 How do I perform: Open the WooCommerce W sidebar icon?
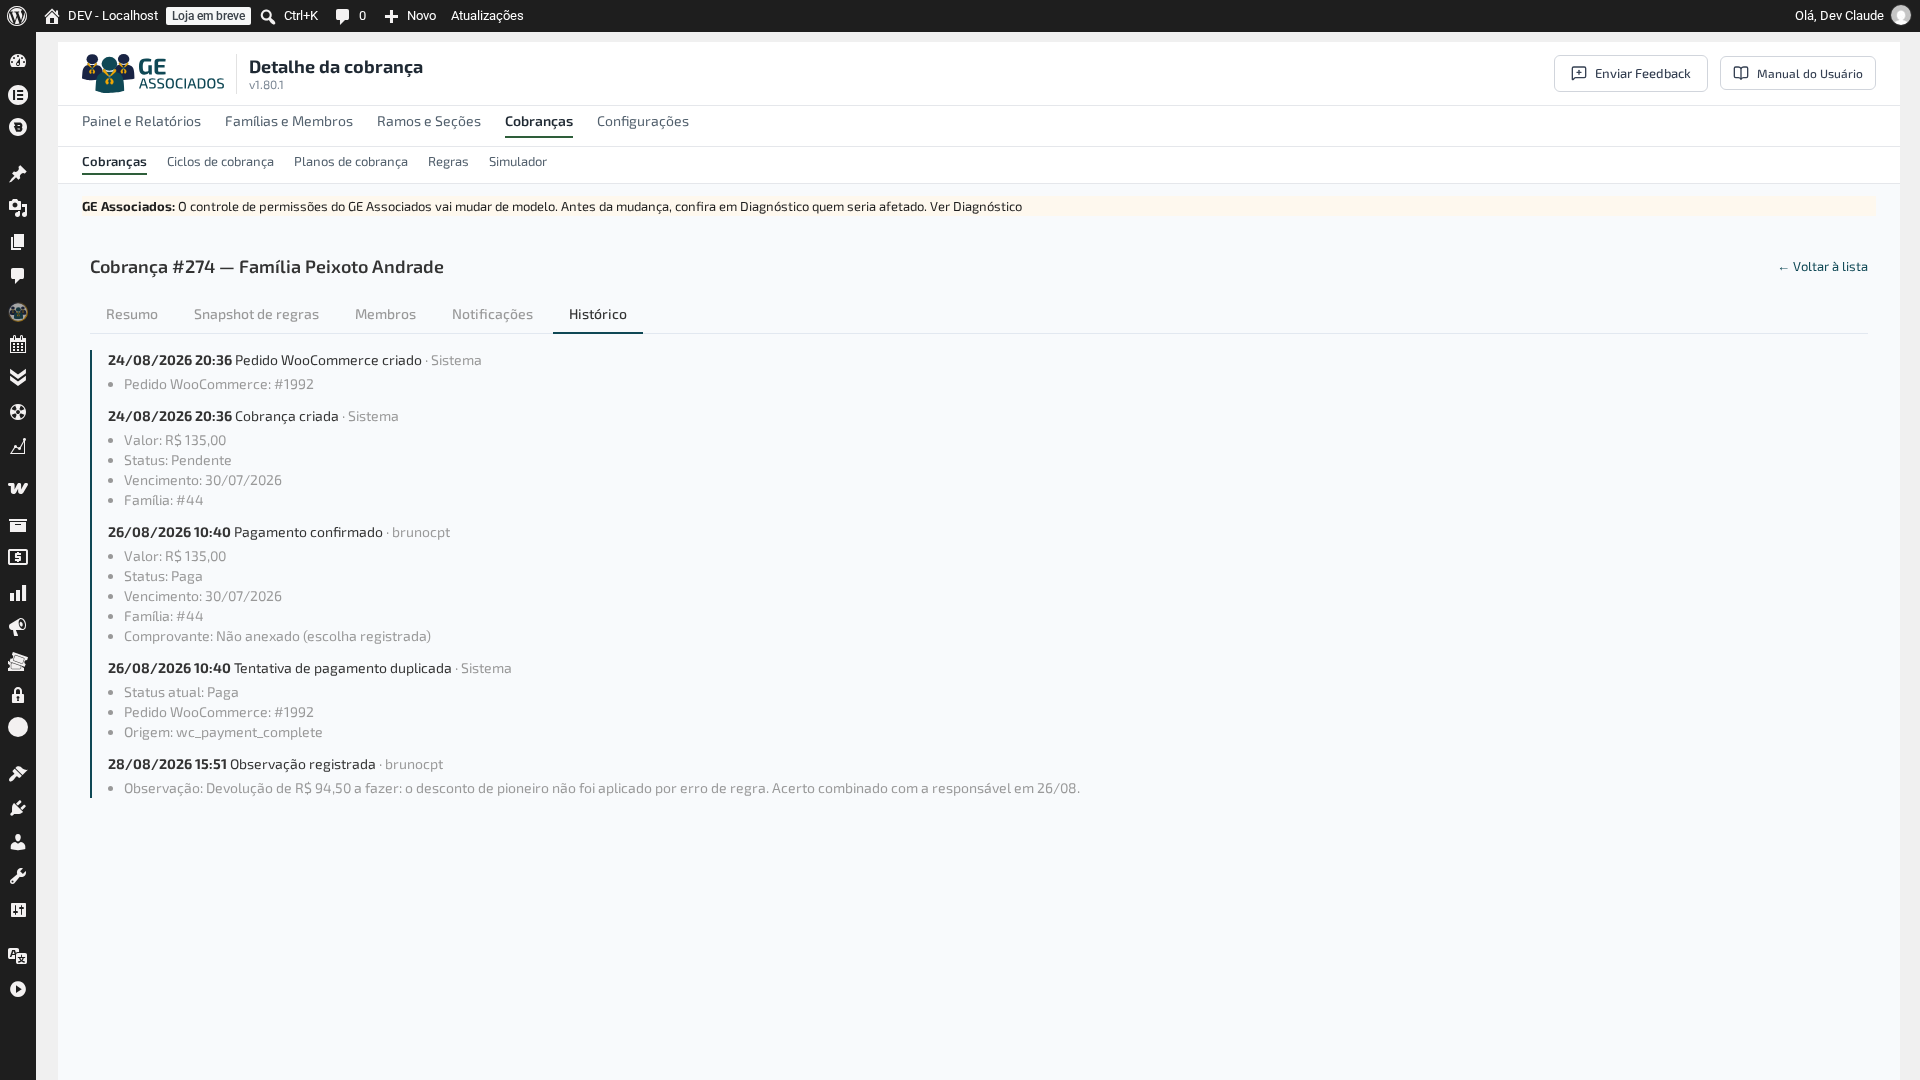click(18, 489)
